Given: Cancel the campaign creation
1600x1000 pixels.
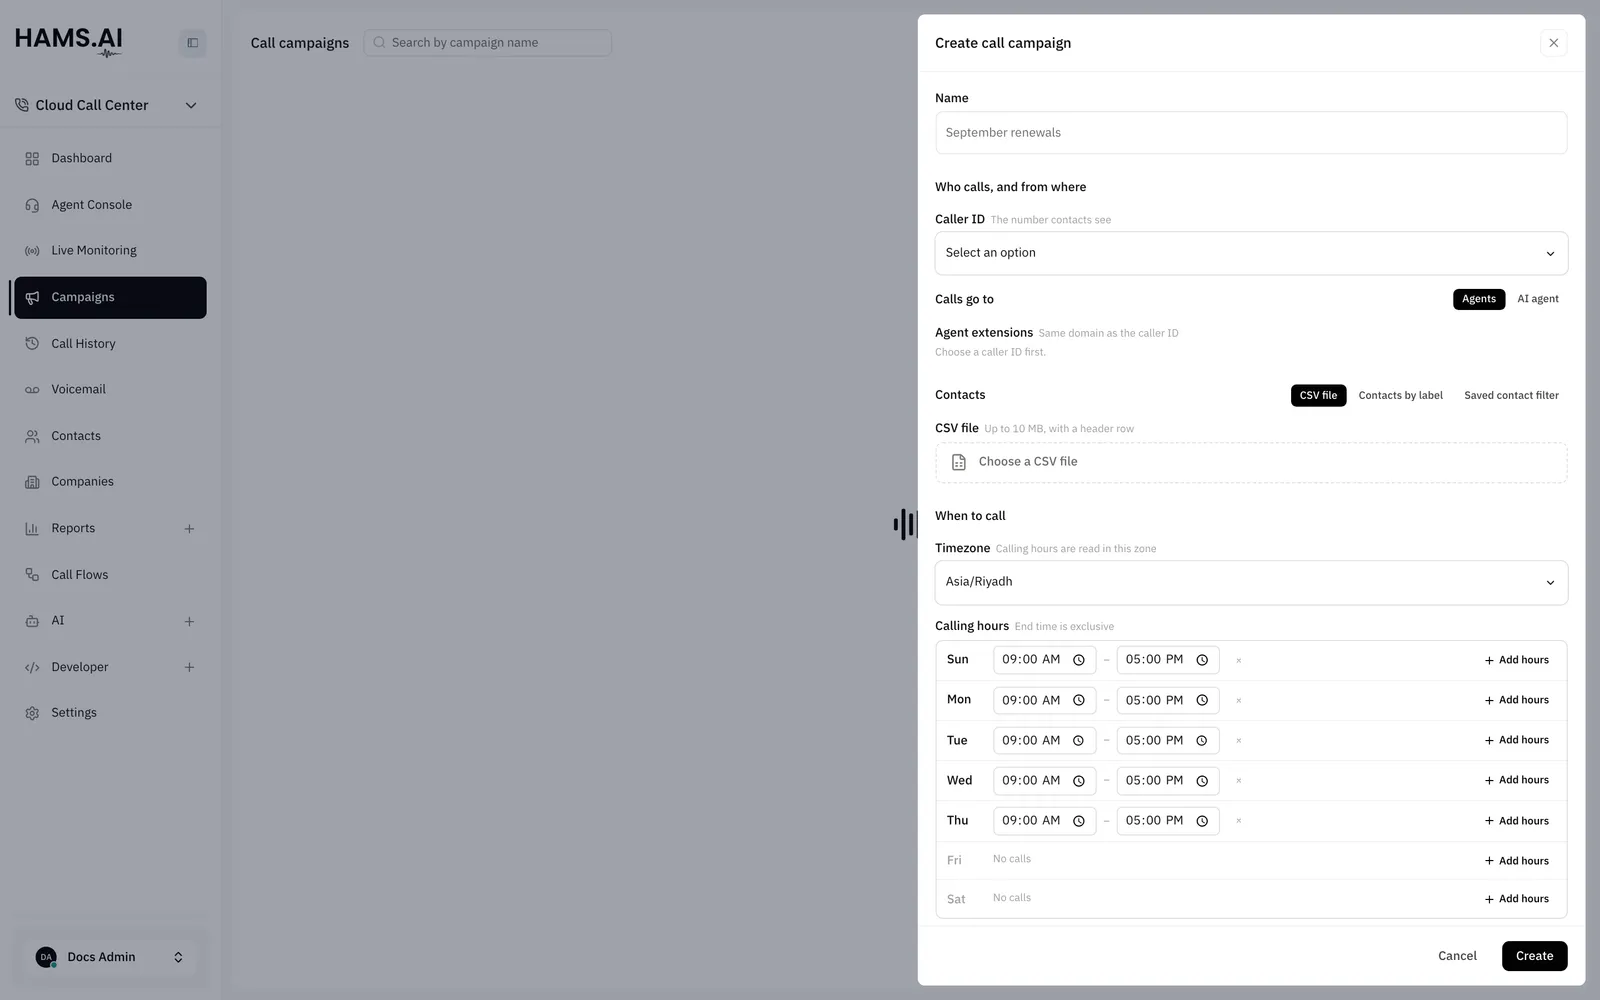Looking at the screenshot, I should (1457, 956).
